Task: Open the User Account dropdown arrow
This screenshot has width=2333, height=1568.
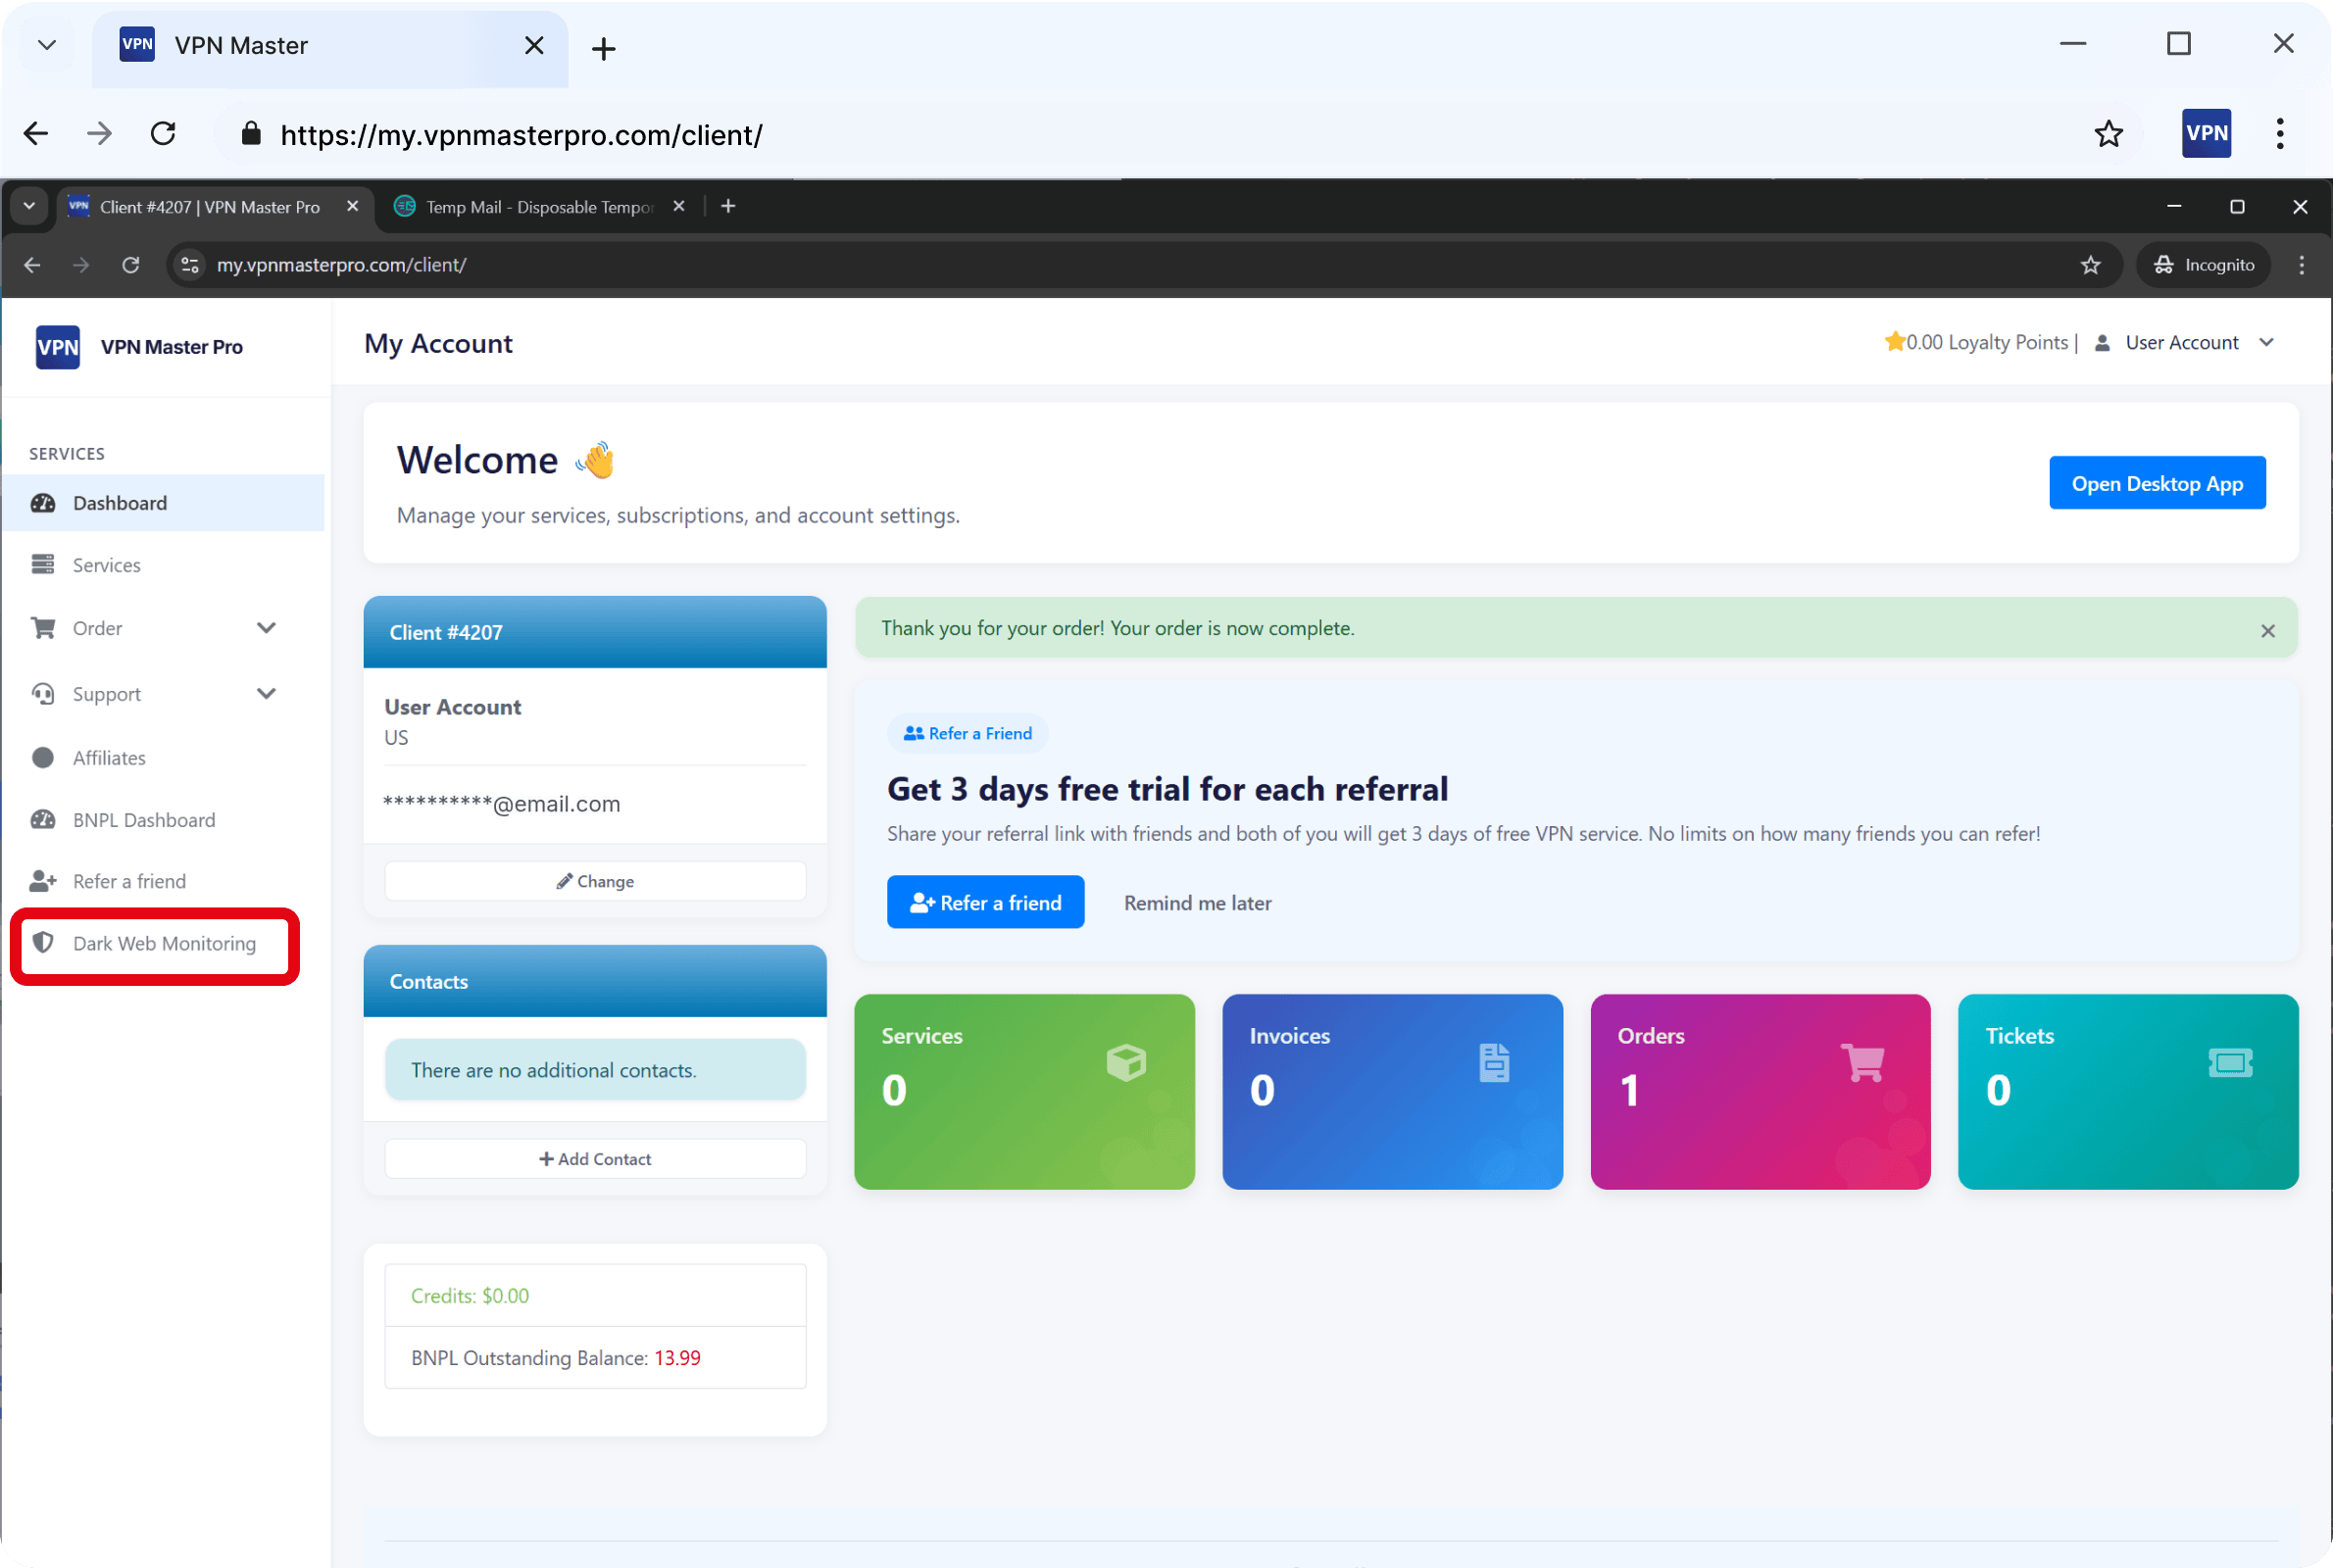Action: coord(2266,343)
